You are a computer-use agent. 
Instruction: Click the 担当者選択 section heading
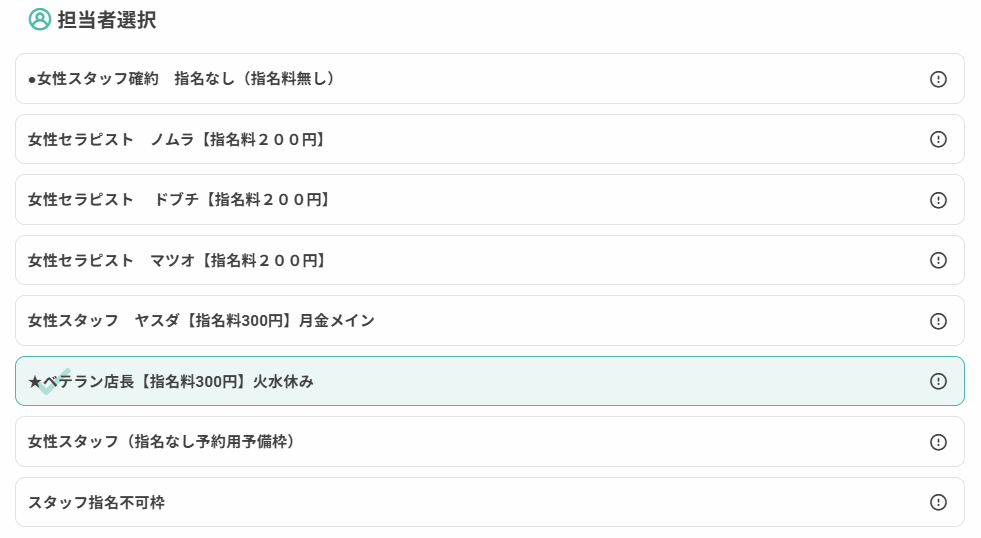pyautogui.click(x=107, y=19)
